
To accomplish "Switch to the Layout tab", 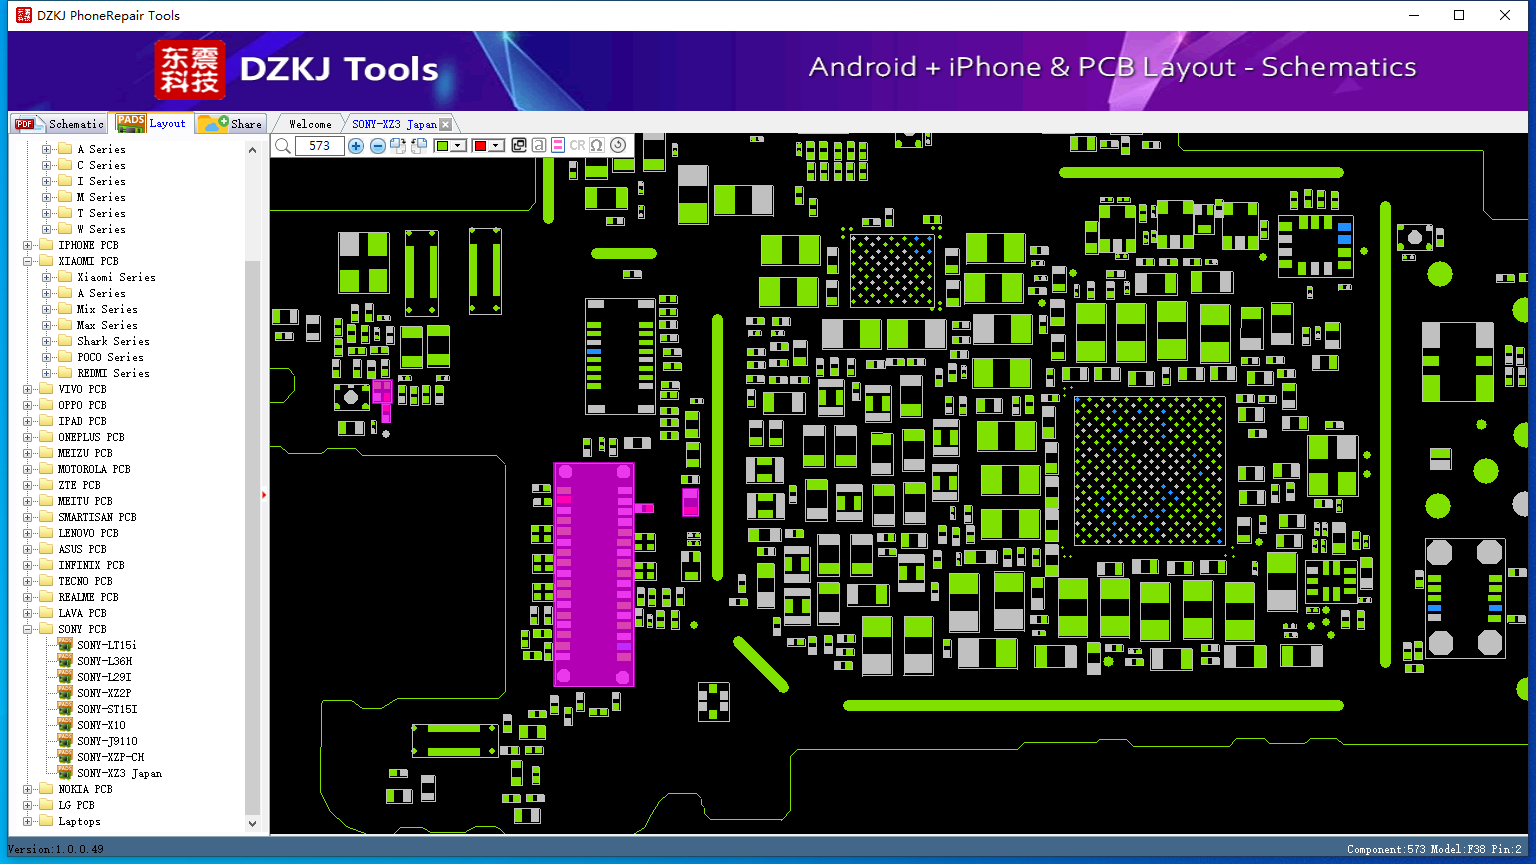I will point(151,123).
